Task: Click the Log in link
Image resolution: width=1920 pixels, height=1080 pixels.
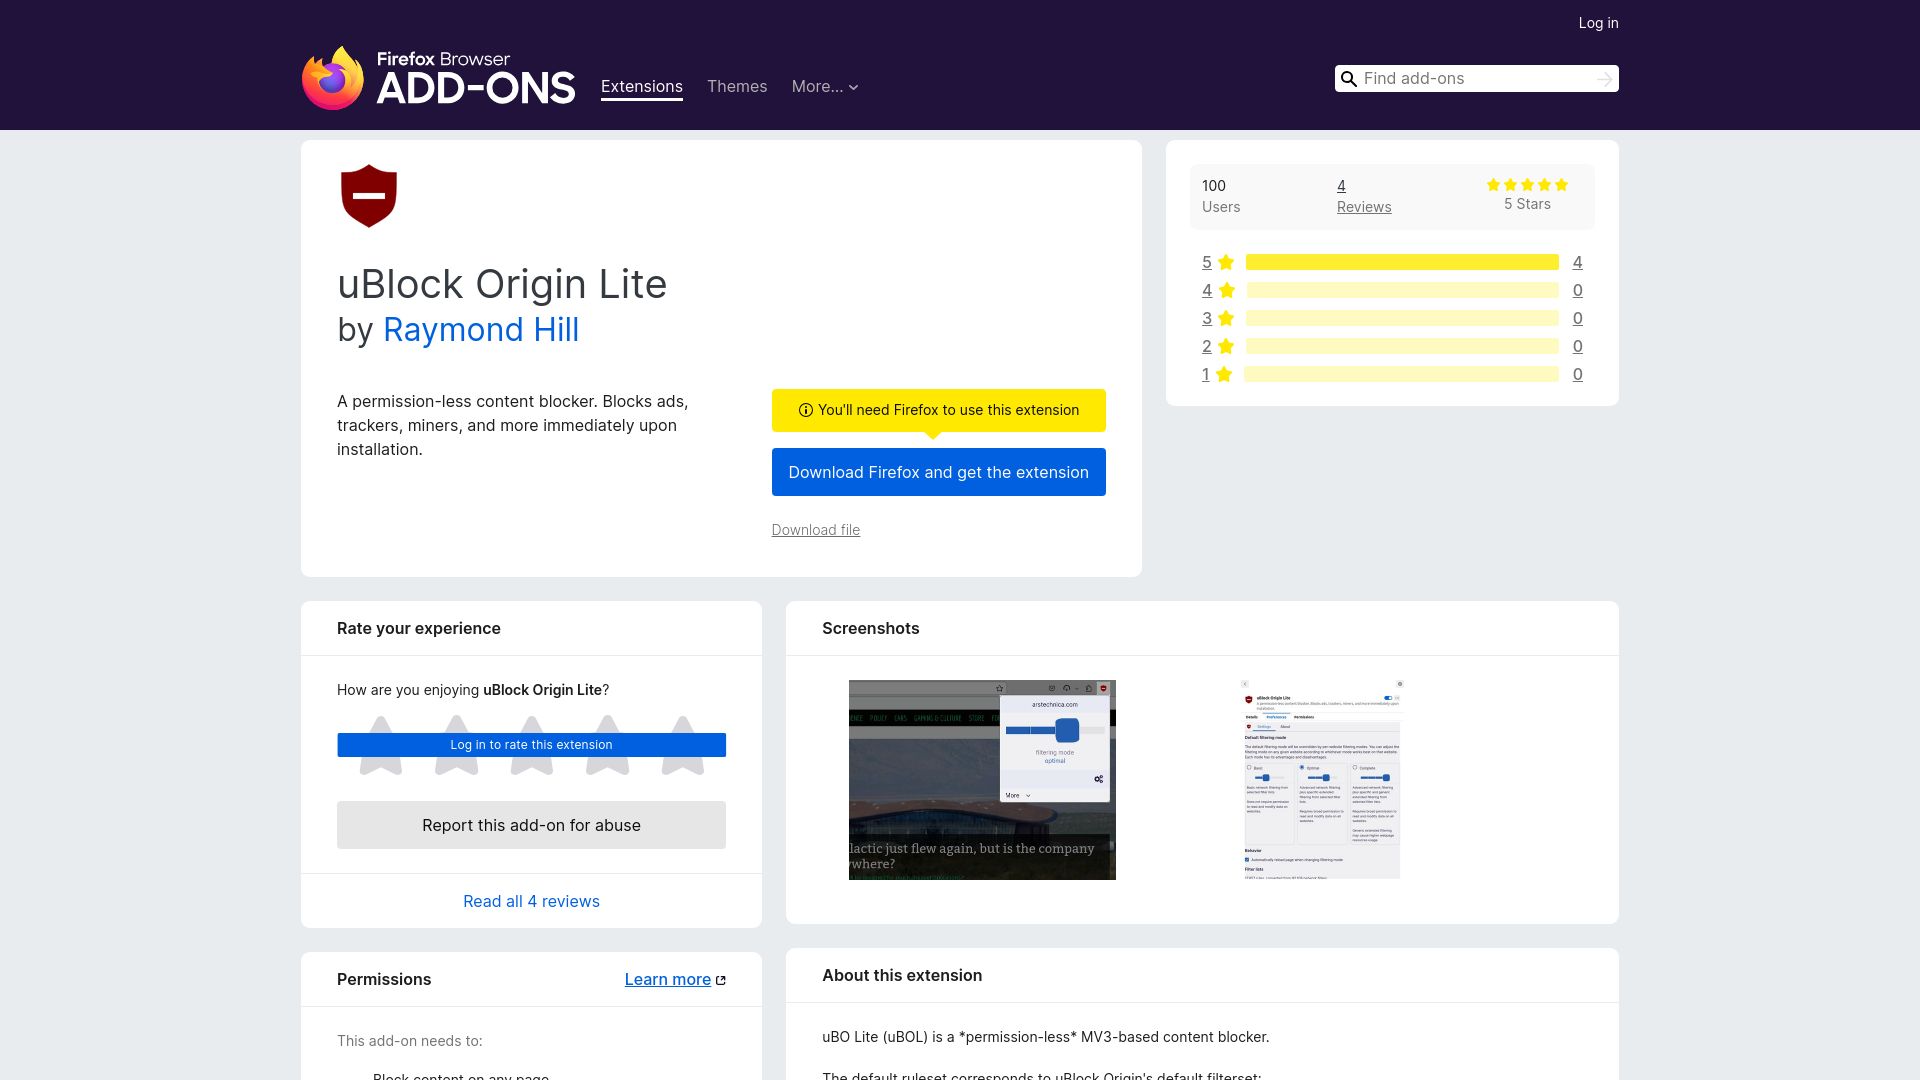Action: tap(1598, 23)
